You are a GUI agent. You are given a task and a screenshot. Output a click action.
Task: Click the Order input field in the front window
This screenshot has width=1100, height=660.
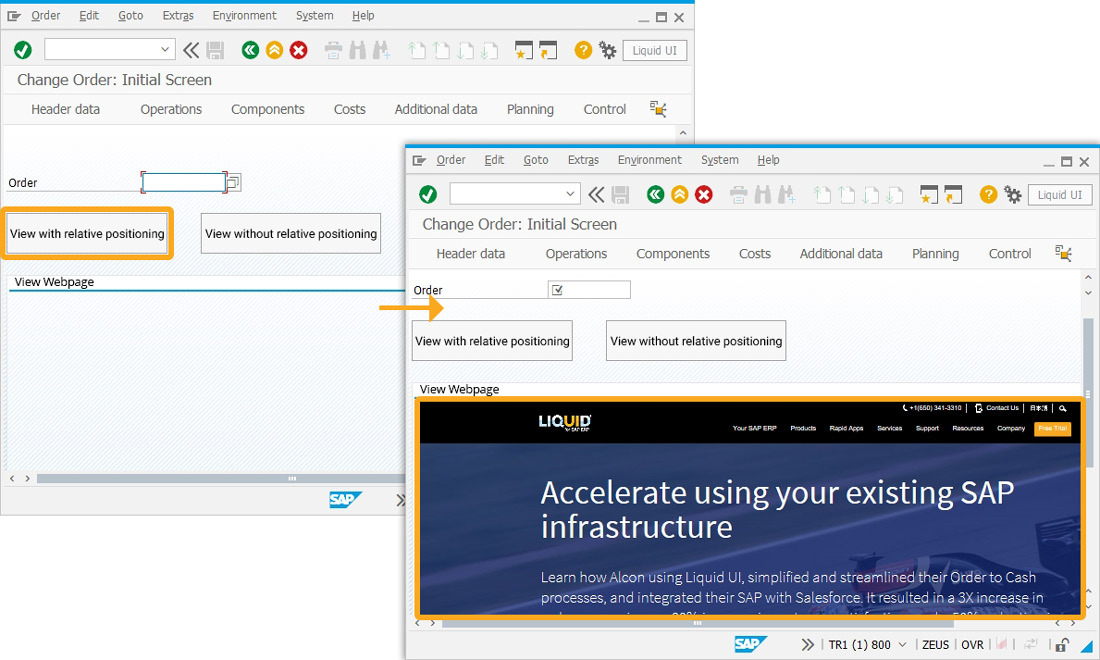(x=589, y=290)
